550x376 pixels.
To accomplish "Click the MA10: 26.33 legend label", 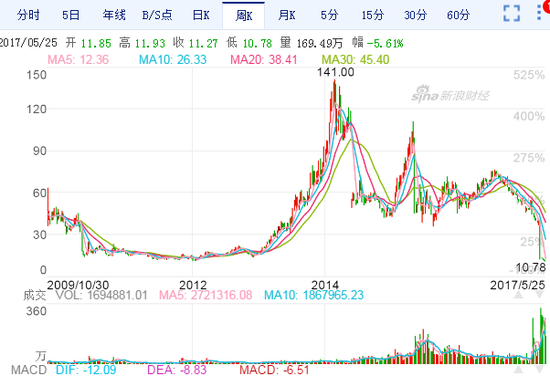I will tap(173, 60).
